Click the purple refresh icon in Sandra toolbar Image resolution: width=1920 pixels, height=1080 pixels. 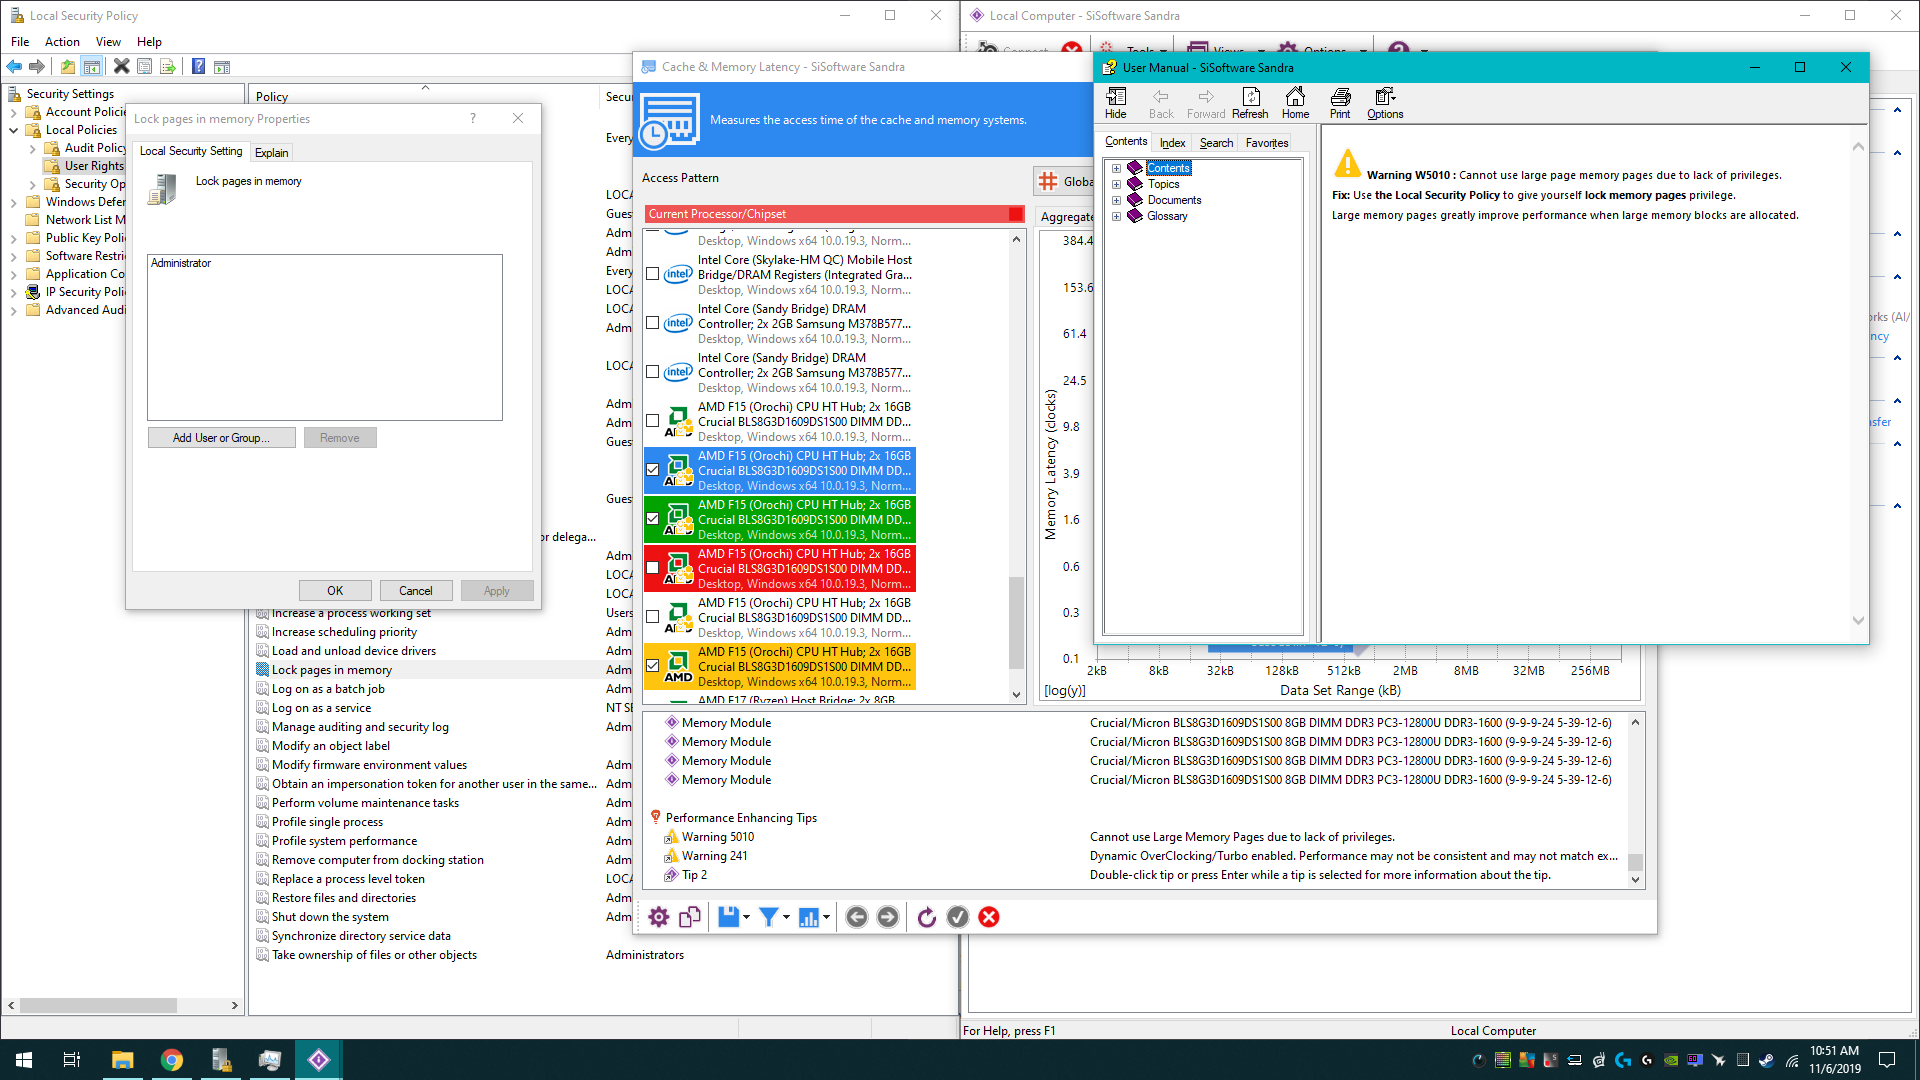coord(927,917)
